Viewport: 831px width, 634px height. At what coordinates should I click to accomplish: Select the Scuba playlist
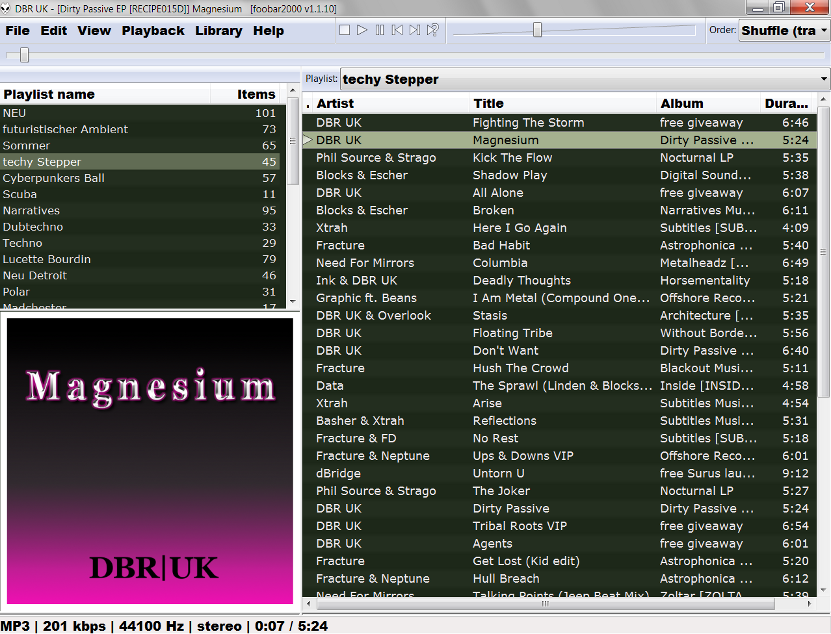pyautogui.click(x=139, y=194)
